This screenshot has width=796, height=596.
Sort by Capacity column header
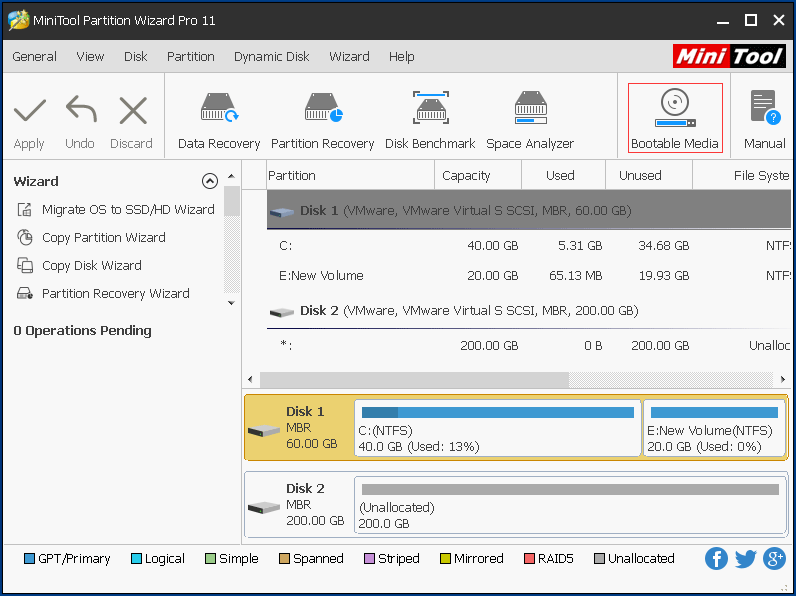click(x=478, y=175)
